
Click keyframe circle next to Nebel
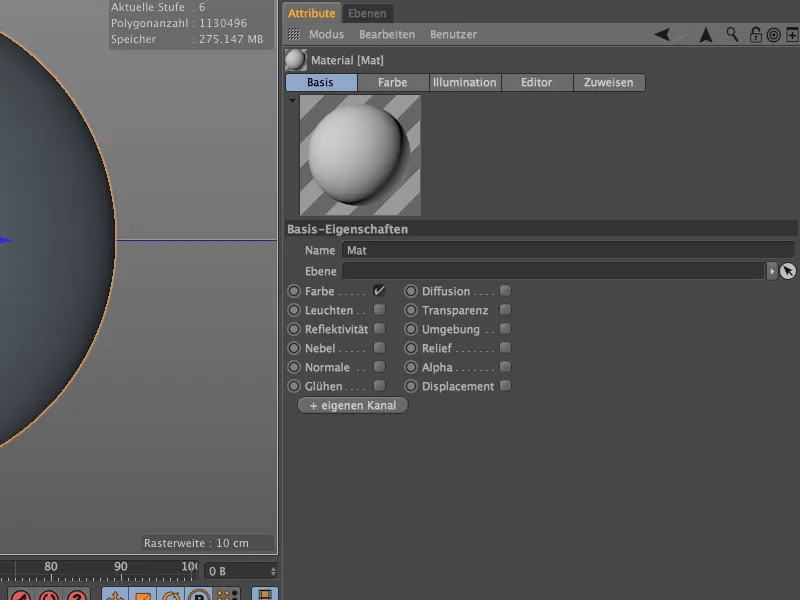pos(294,348)
